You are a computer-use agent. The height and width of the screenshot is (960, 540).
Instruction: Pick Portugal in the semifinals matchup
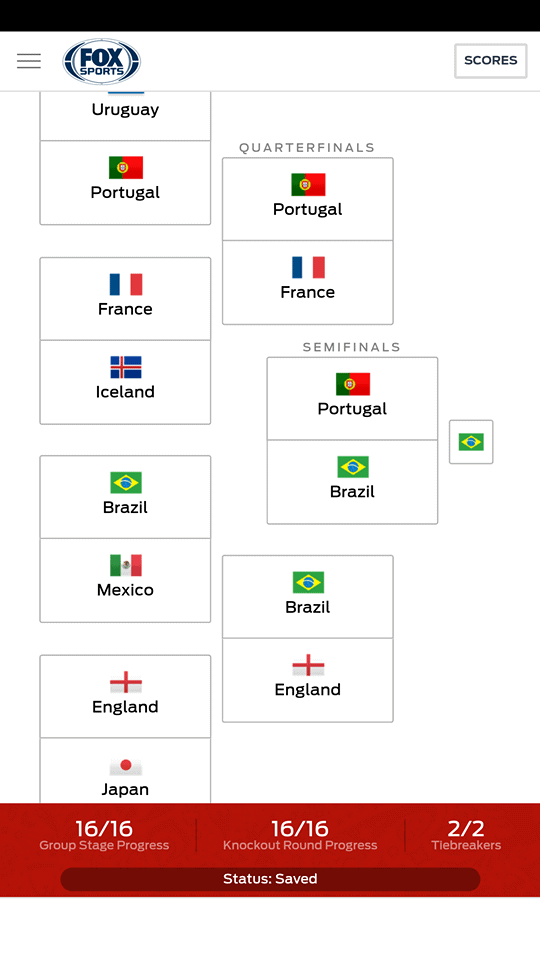click(x=352, y=399)
